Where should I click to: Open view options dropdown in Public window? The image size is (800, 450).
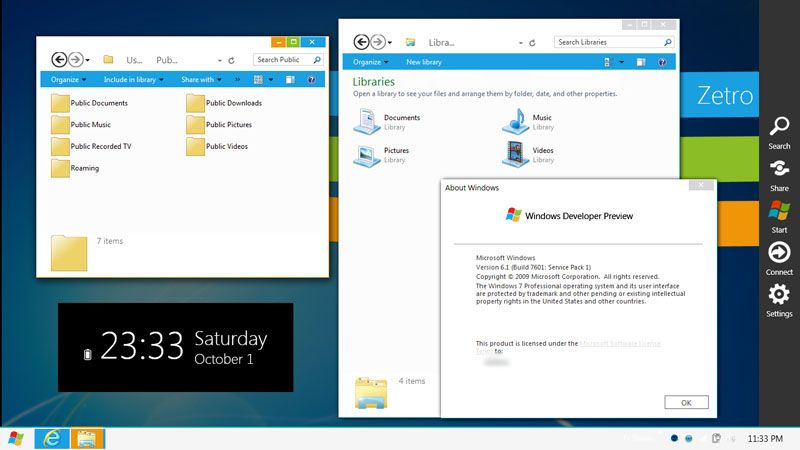coord(271,80)
